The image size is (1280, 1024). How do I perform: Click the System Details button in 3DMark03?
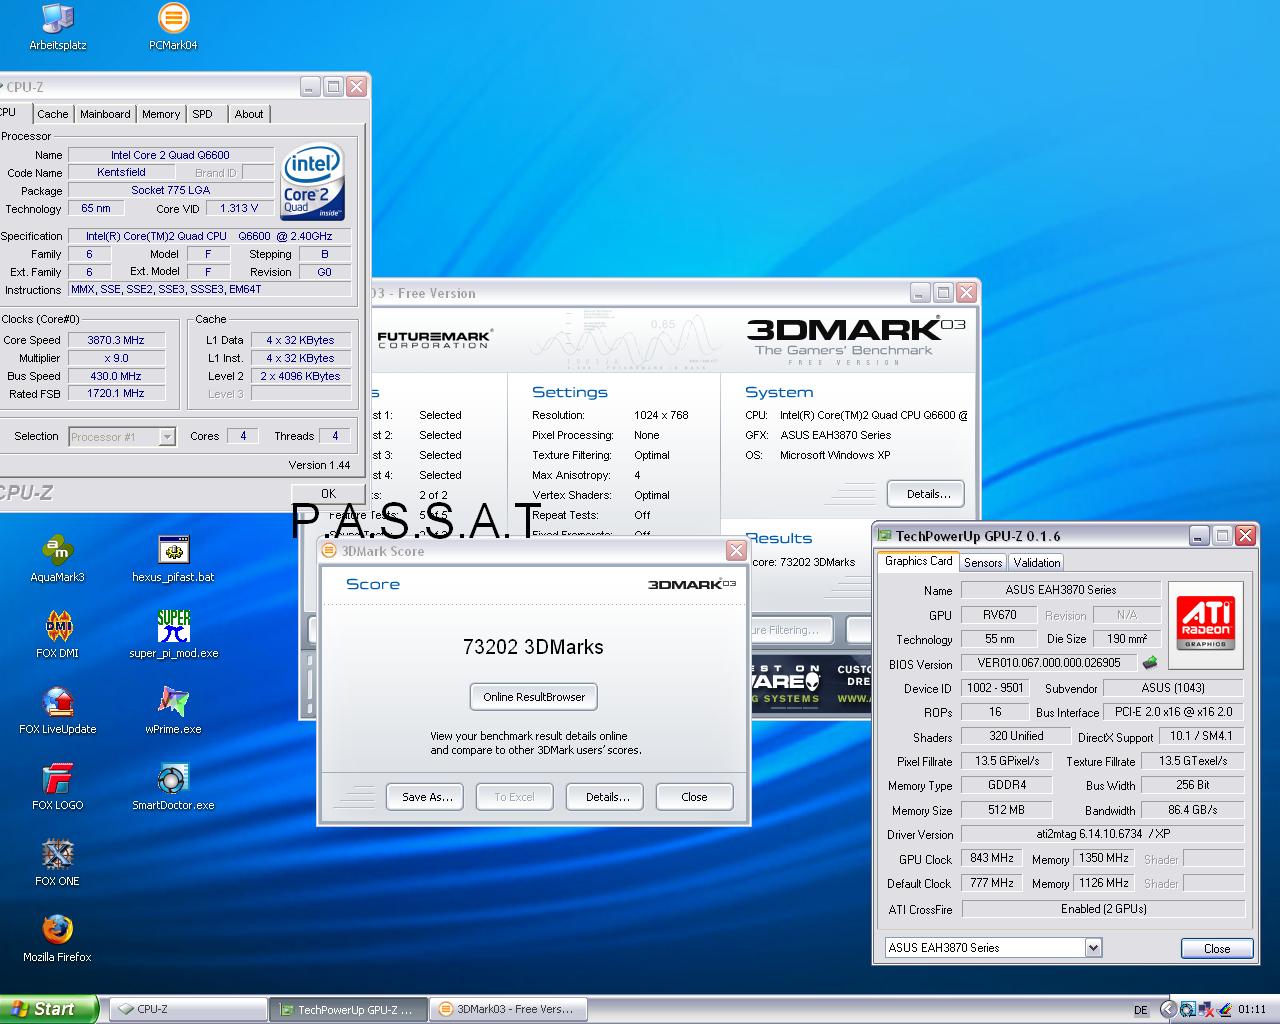pos(925,494)
